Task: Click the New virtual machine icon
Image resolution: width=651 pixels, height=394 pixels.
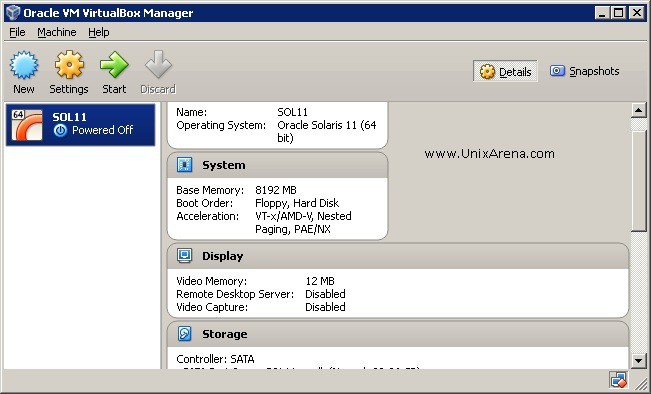Action: [24, 65]
